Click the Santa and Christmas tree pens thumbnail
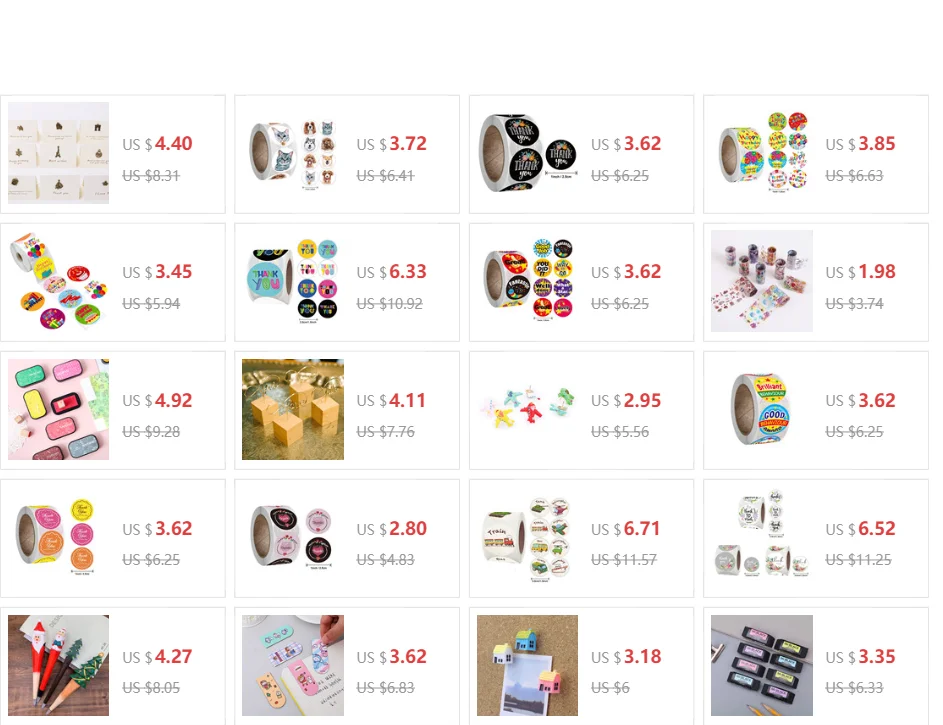The height and width of the screenshot is (725, 943). pyautogui.click(x=58, y=665)
